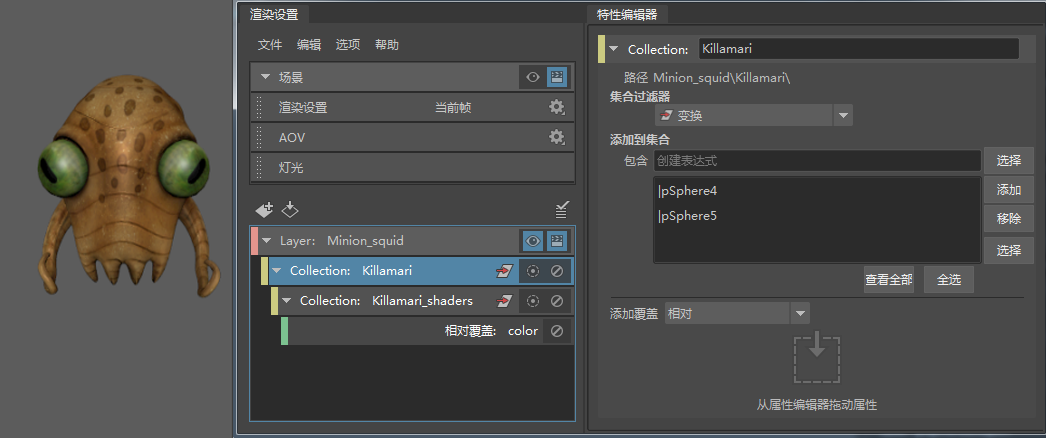The width and height of the screenshot is (1046, 438).
Task: Toggle scene visibility eye icon
Action: [x=532, y=77]
